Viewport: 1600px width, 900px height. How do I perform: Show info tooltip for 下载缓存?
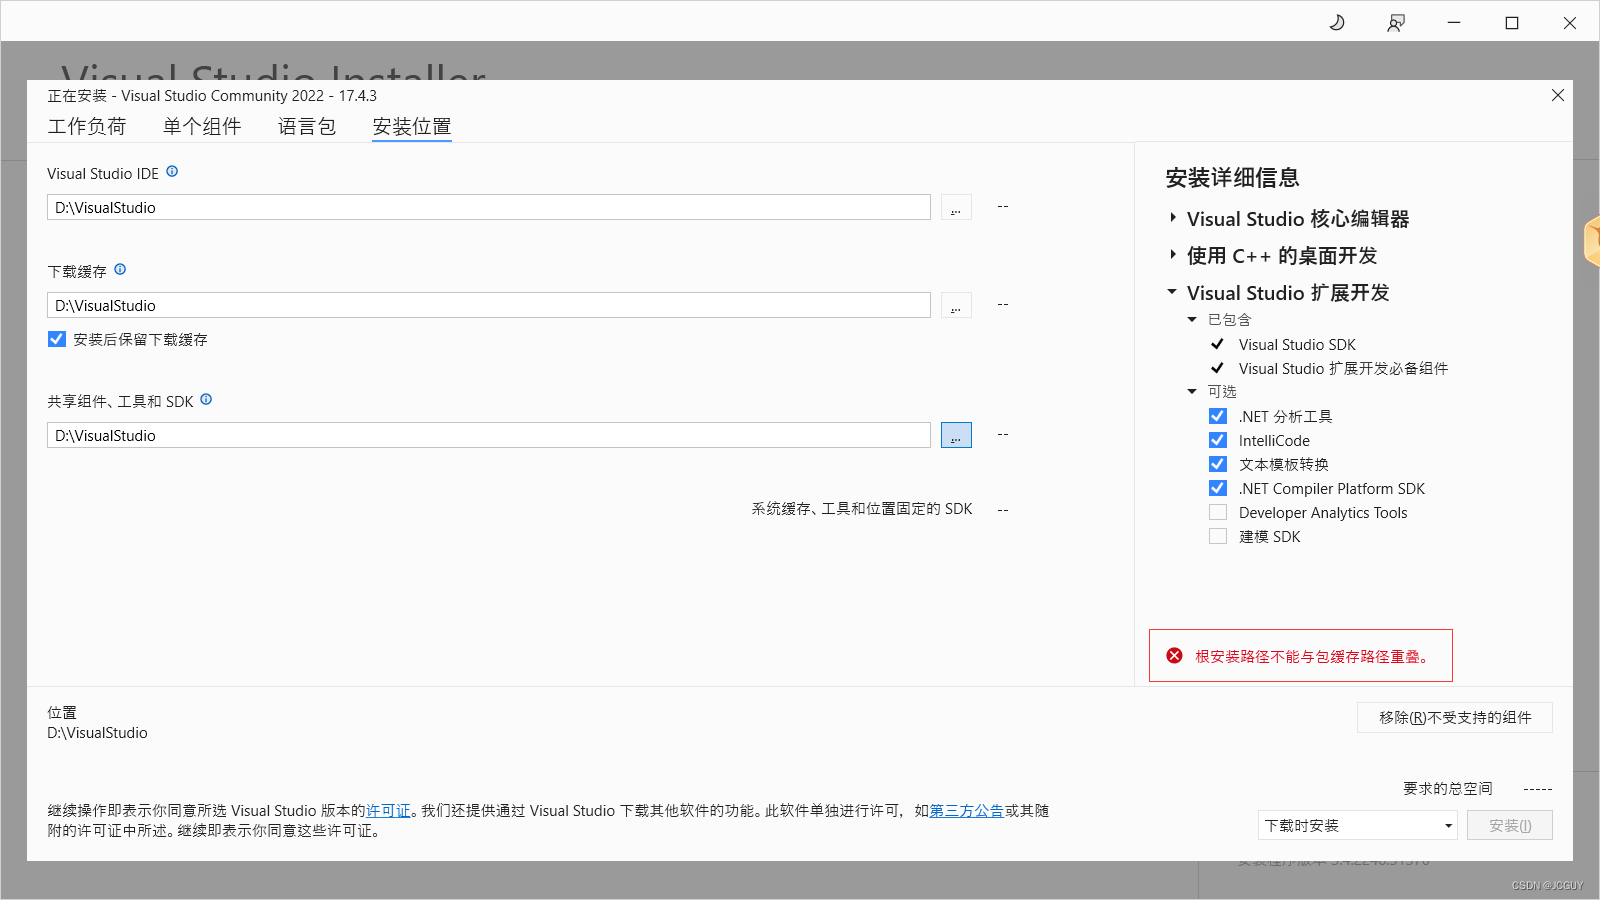click(120, 270)
